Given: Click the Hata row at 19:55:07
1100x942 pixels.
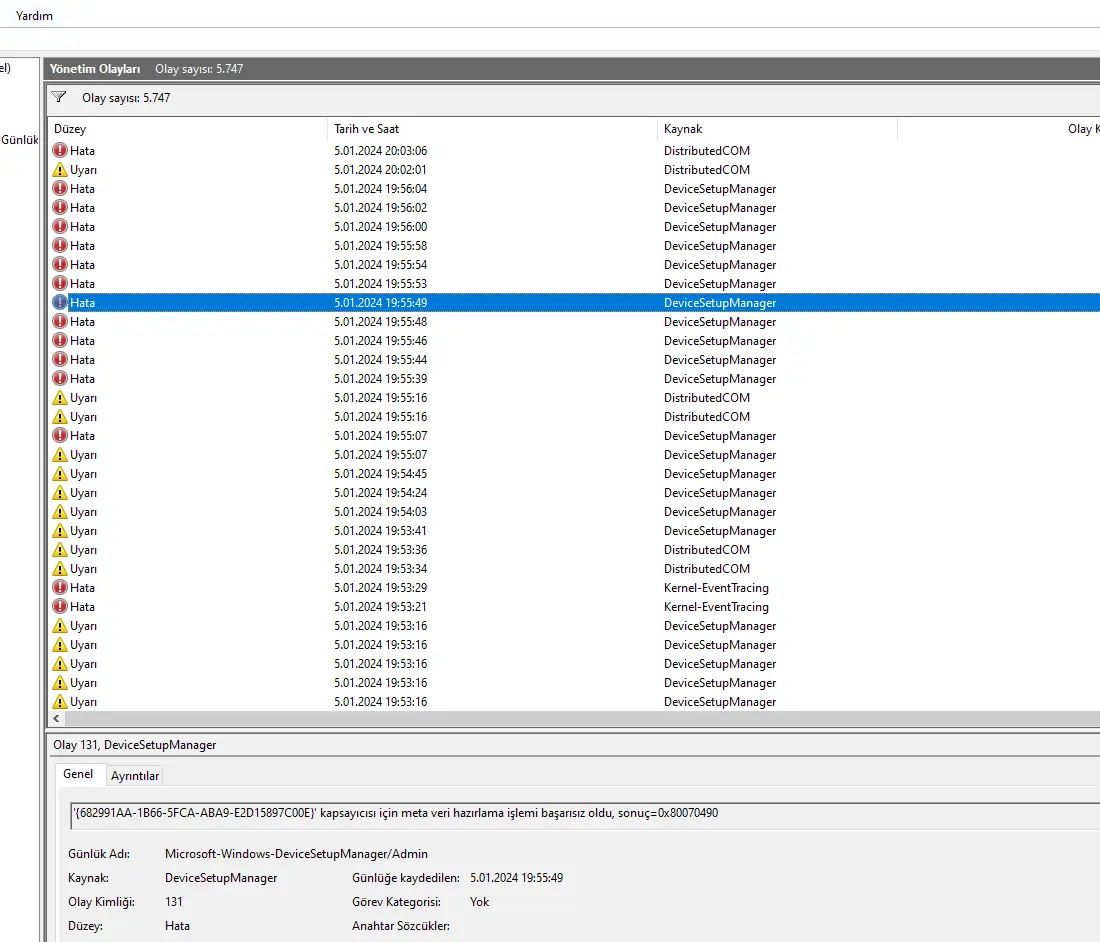Looking at the screenshot, I should pyautogui.click(x=575, y=436).
